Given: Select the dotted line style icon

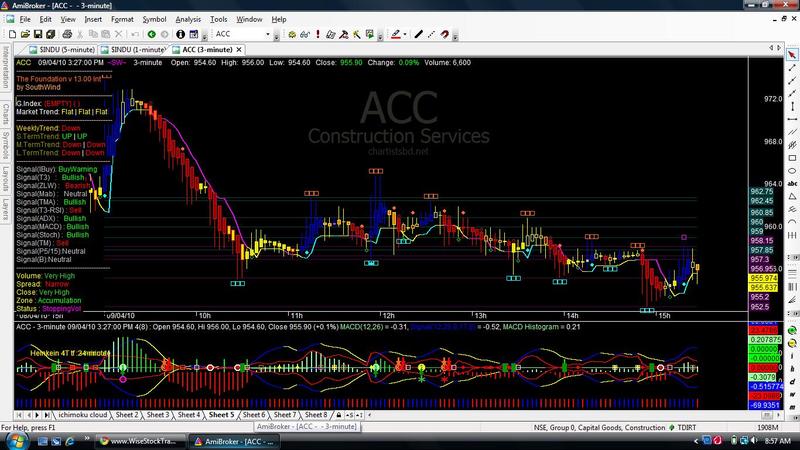Looking at the screenshot, I should (431, 34).
